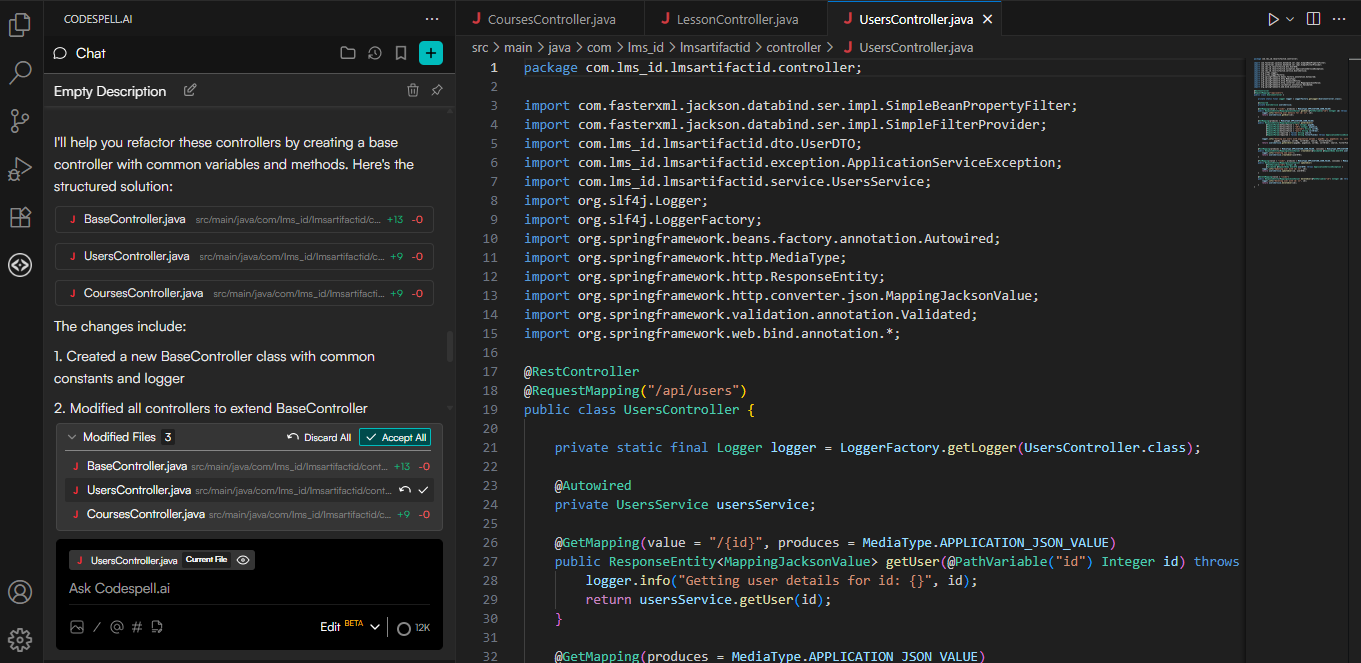This screenshot has width=1361, height=663.
Task: Click the @ mention icon in chat input
Action: (x=116, y=627)
